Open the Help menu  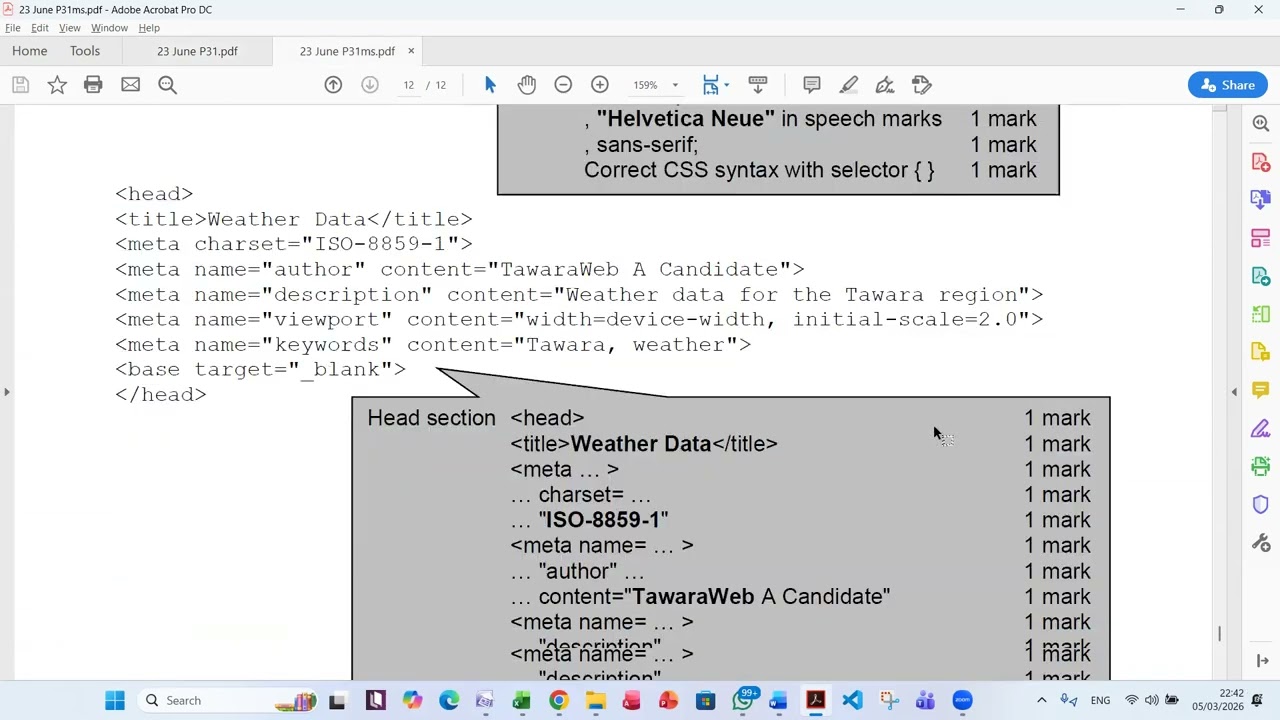click(149, 28)
